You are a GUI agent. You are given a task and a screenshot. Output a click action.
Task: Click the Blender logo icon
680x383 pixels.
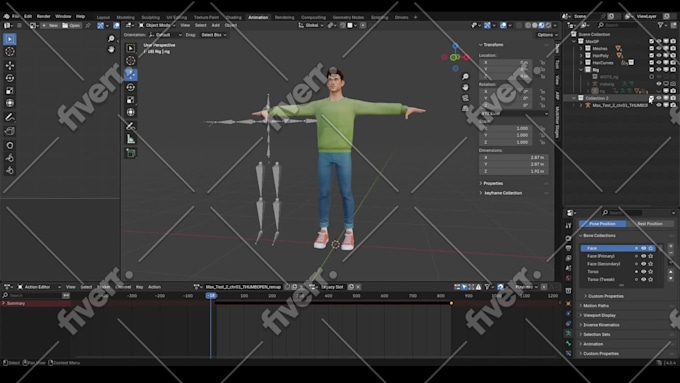click(x=6, y=16)
